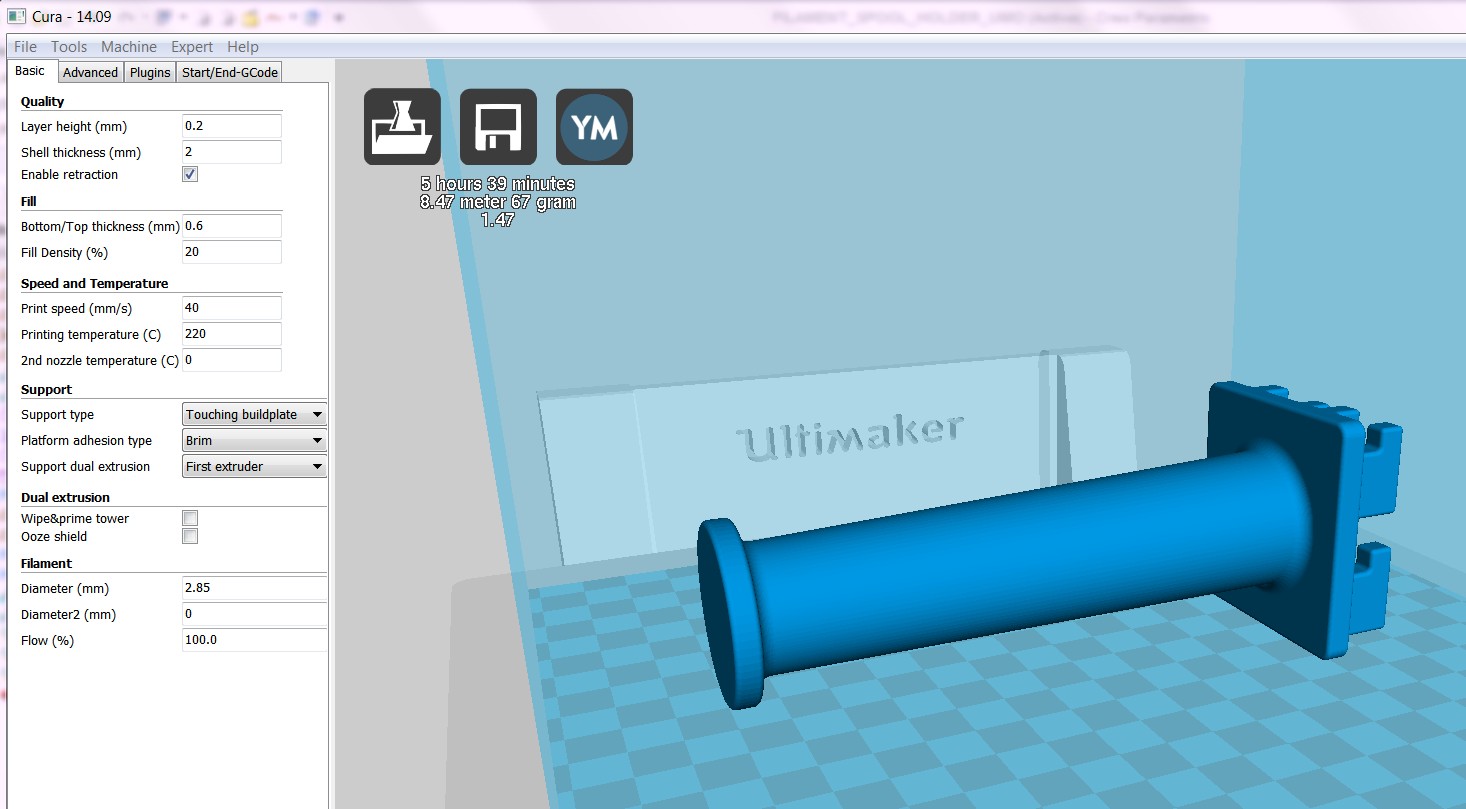This screenshot has width=1466, height=809.
Task: Click the "5 hours 39 minutes" print time text
Action: tap(498, 184)
